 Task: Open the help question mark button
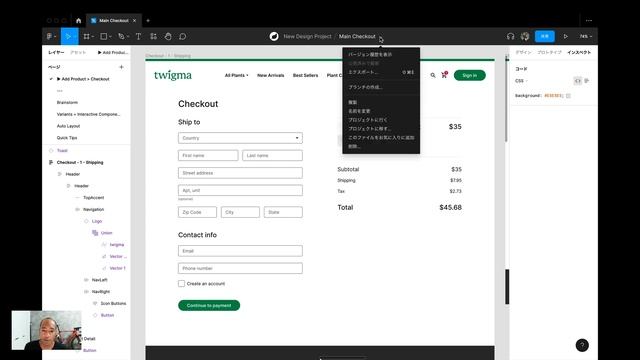[x=582, y=345]
